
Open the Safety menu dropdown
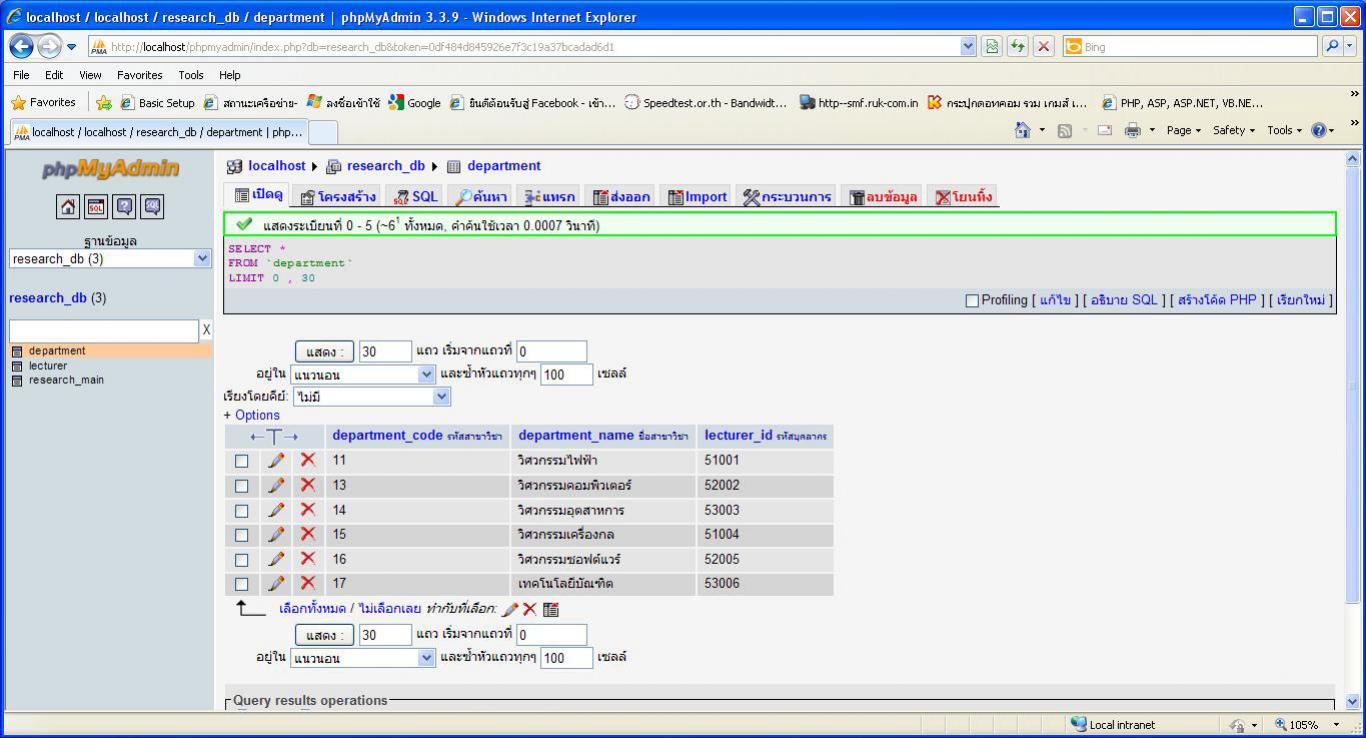click(1234, 130)
